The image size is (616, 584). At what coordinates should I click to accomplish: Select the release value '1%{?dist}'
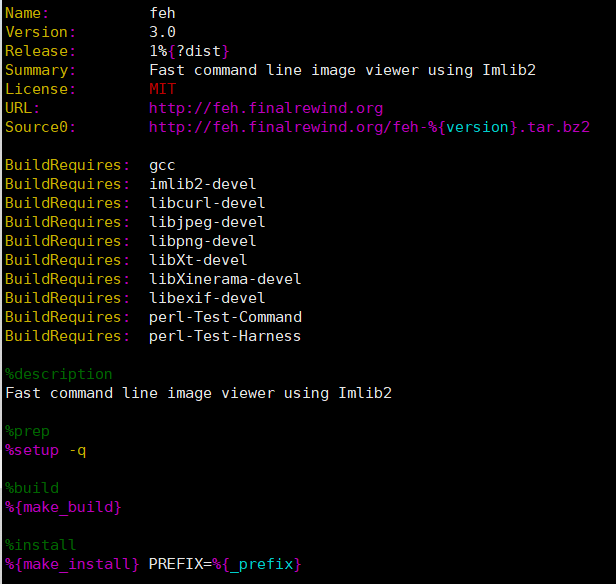pyautogui.click(x=189, y=51)
